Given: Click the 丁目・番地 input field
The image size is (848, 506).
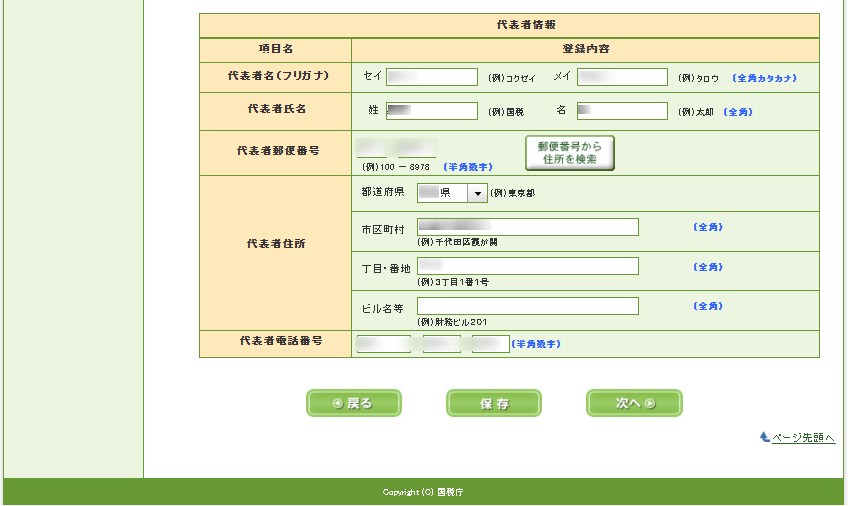Looking at the screenshot, I should (527, 266).
